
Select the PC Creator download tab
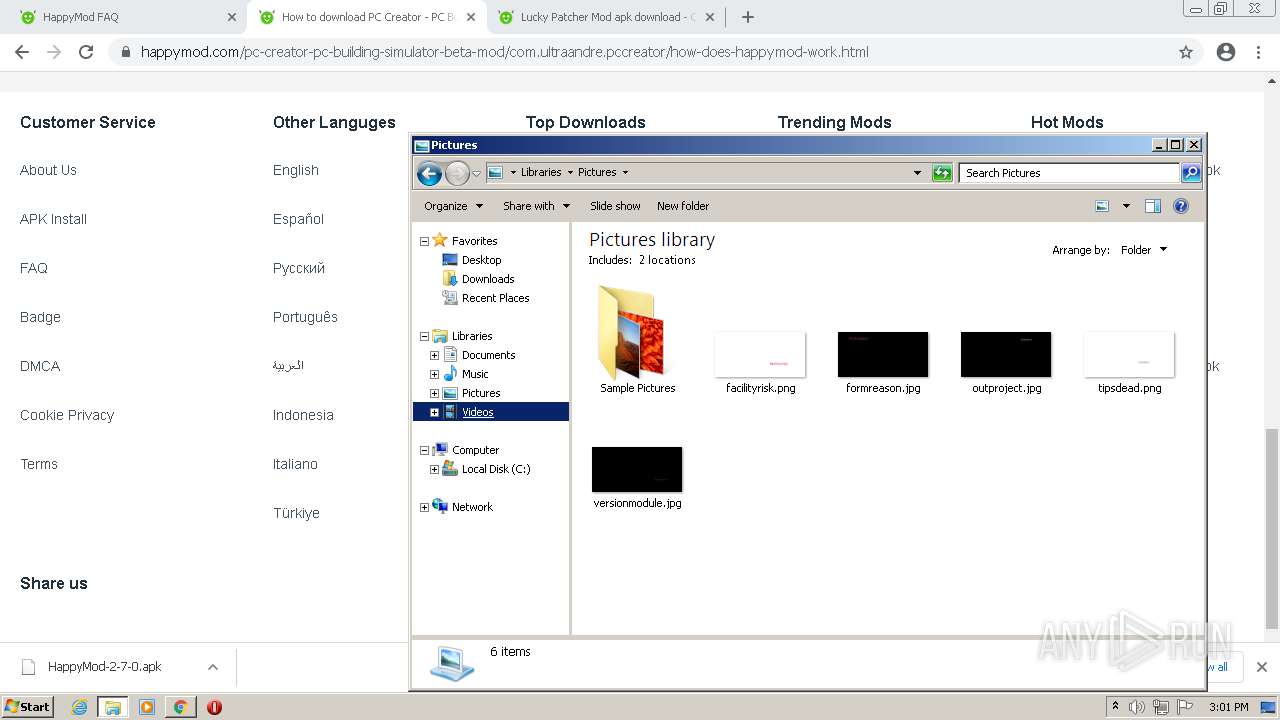pos(366,17)
